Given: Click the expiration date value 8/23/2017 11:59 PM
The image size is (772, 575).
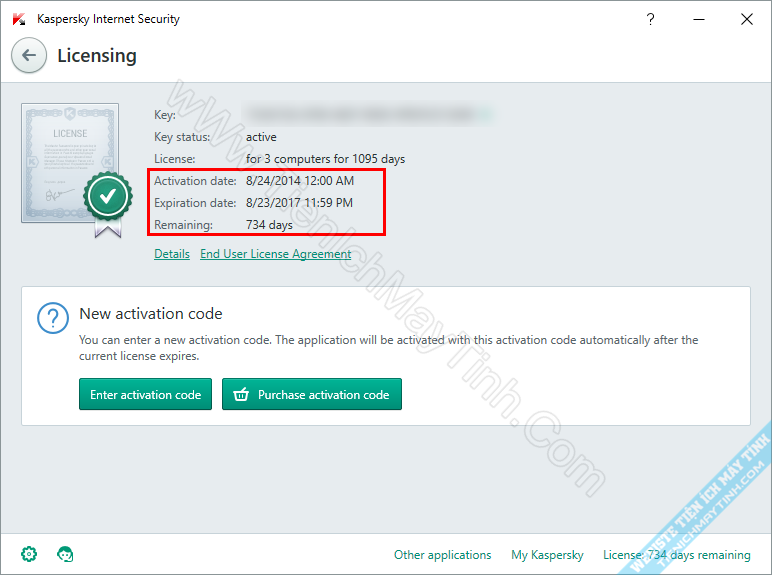Looking at the screenshot, I should pyautogui.click(x=299, y=203).
